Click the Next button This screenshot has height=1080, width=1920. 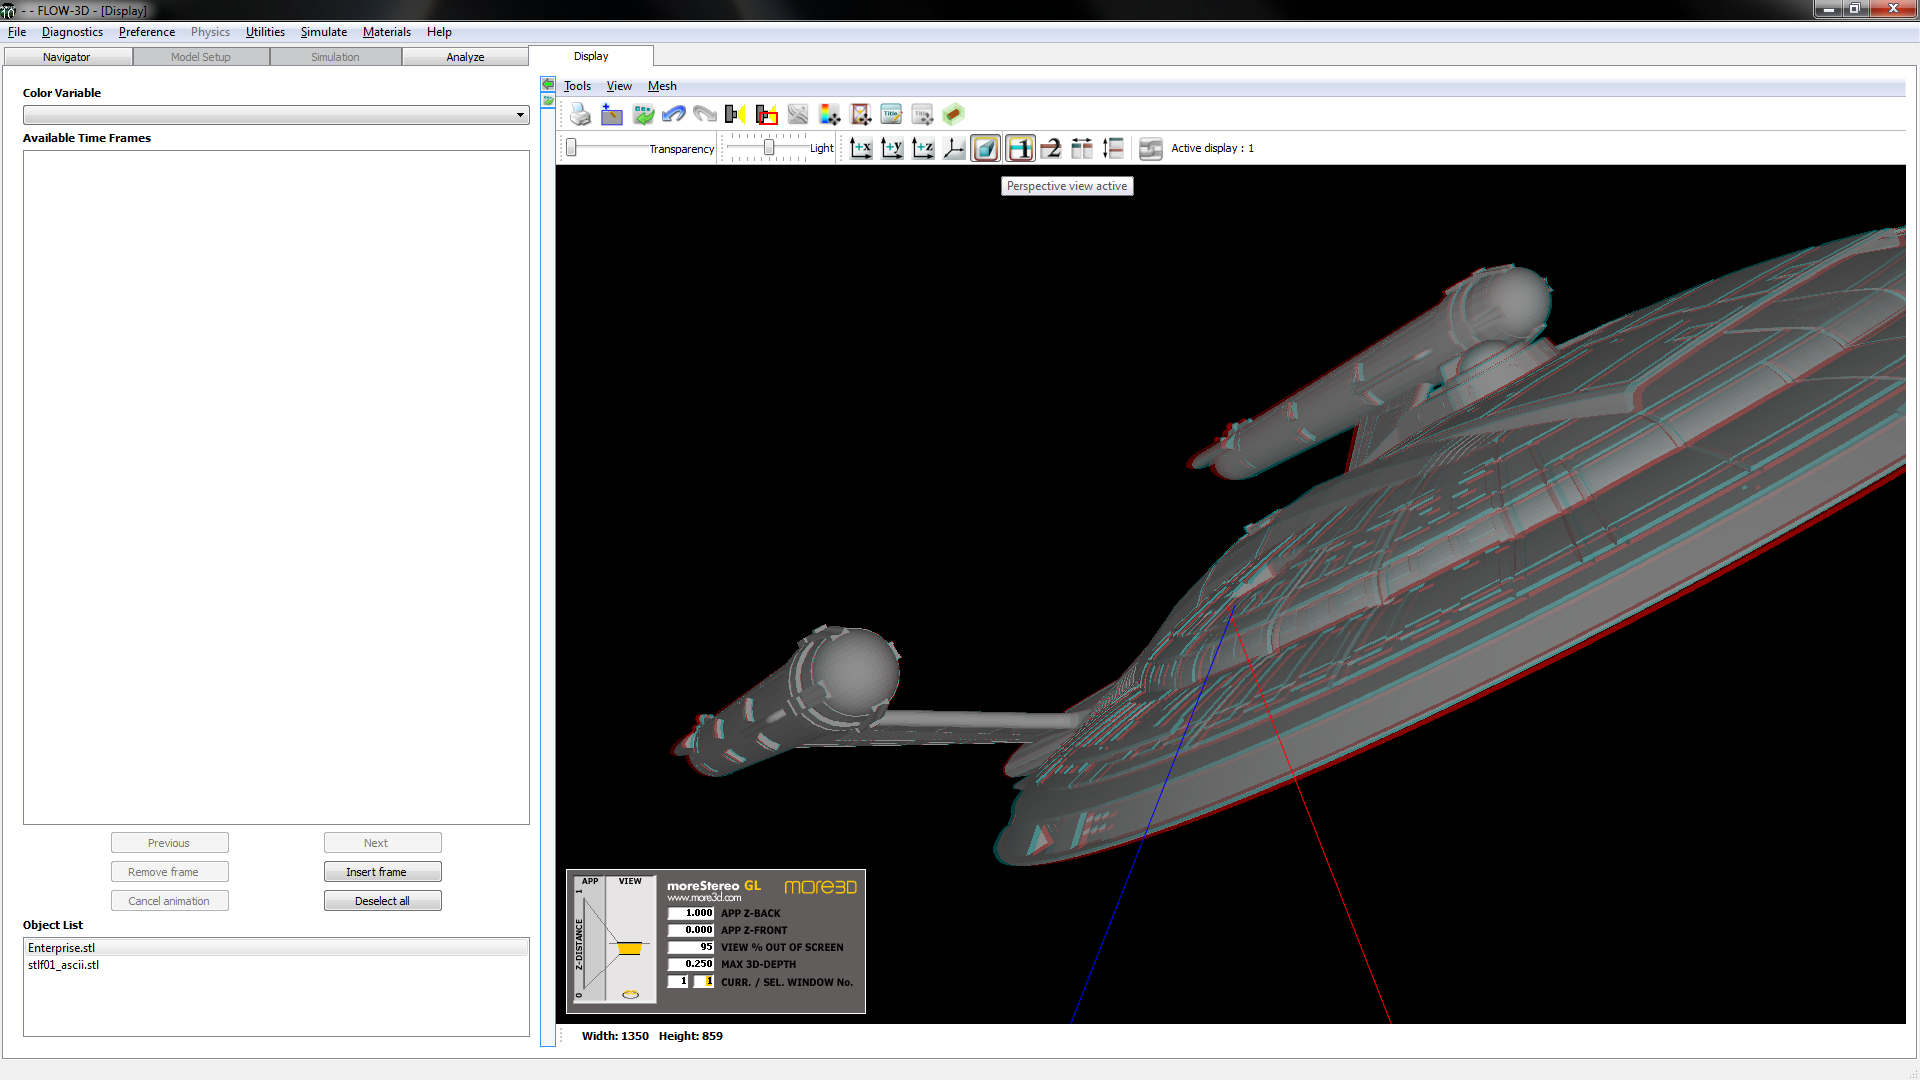382,843
